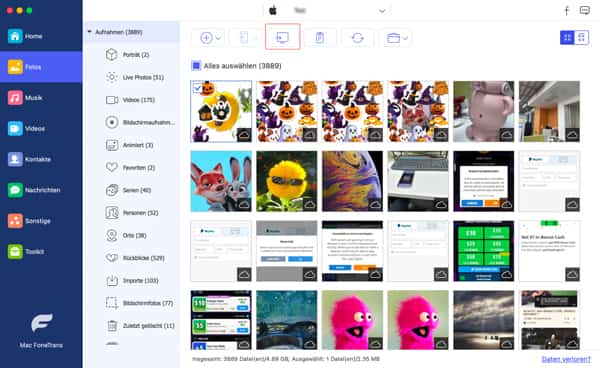Click cloud icon on moon Halloween photo
This screenshot has width=600, height=368.
[x=244, y=135]
